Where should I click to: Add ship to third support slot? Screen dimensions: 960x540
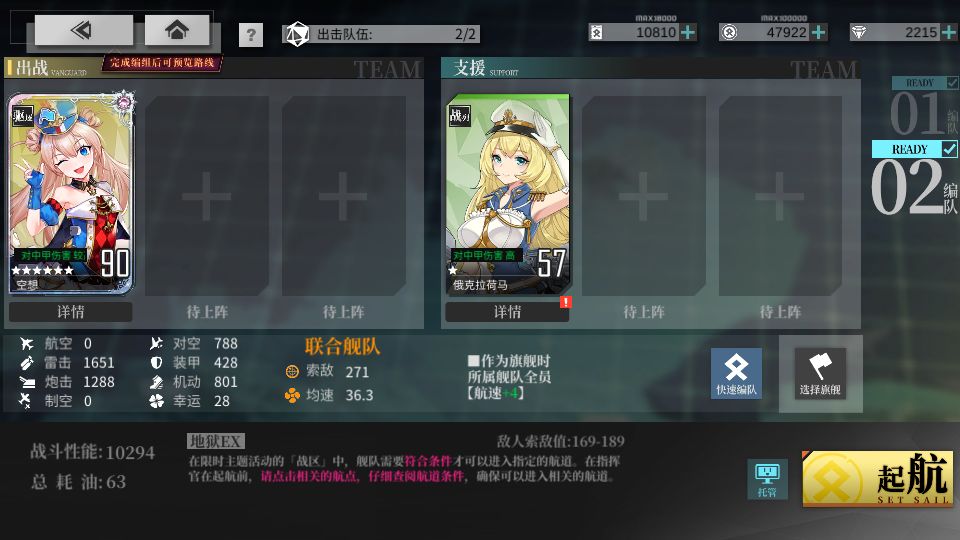(x=780, y=196)
